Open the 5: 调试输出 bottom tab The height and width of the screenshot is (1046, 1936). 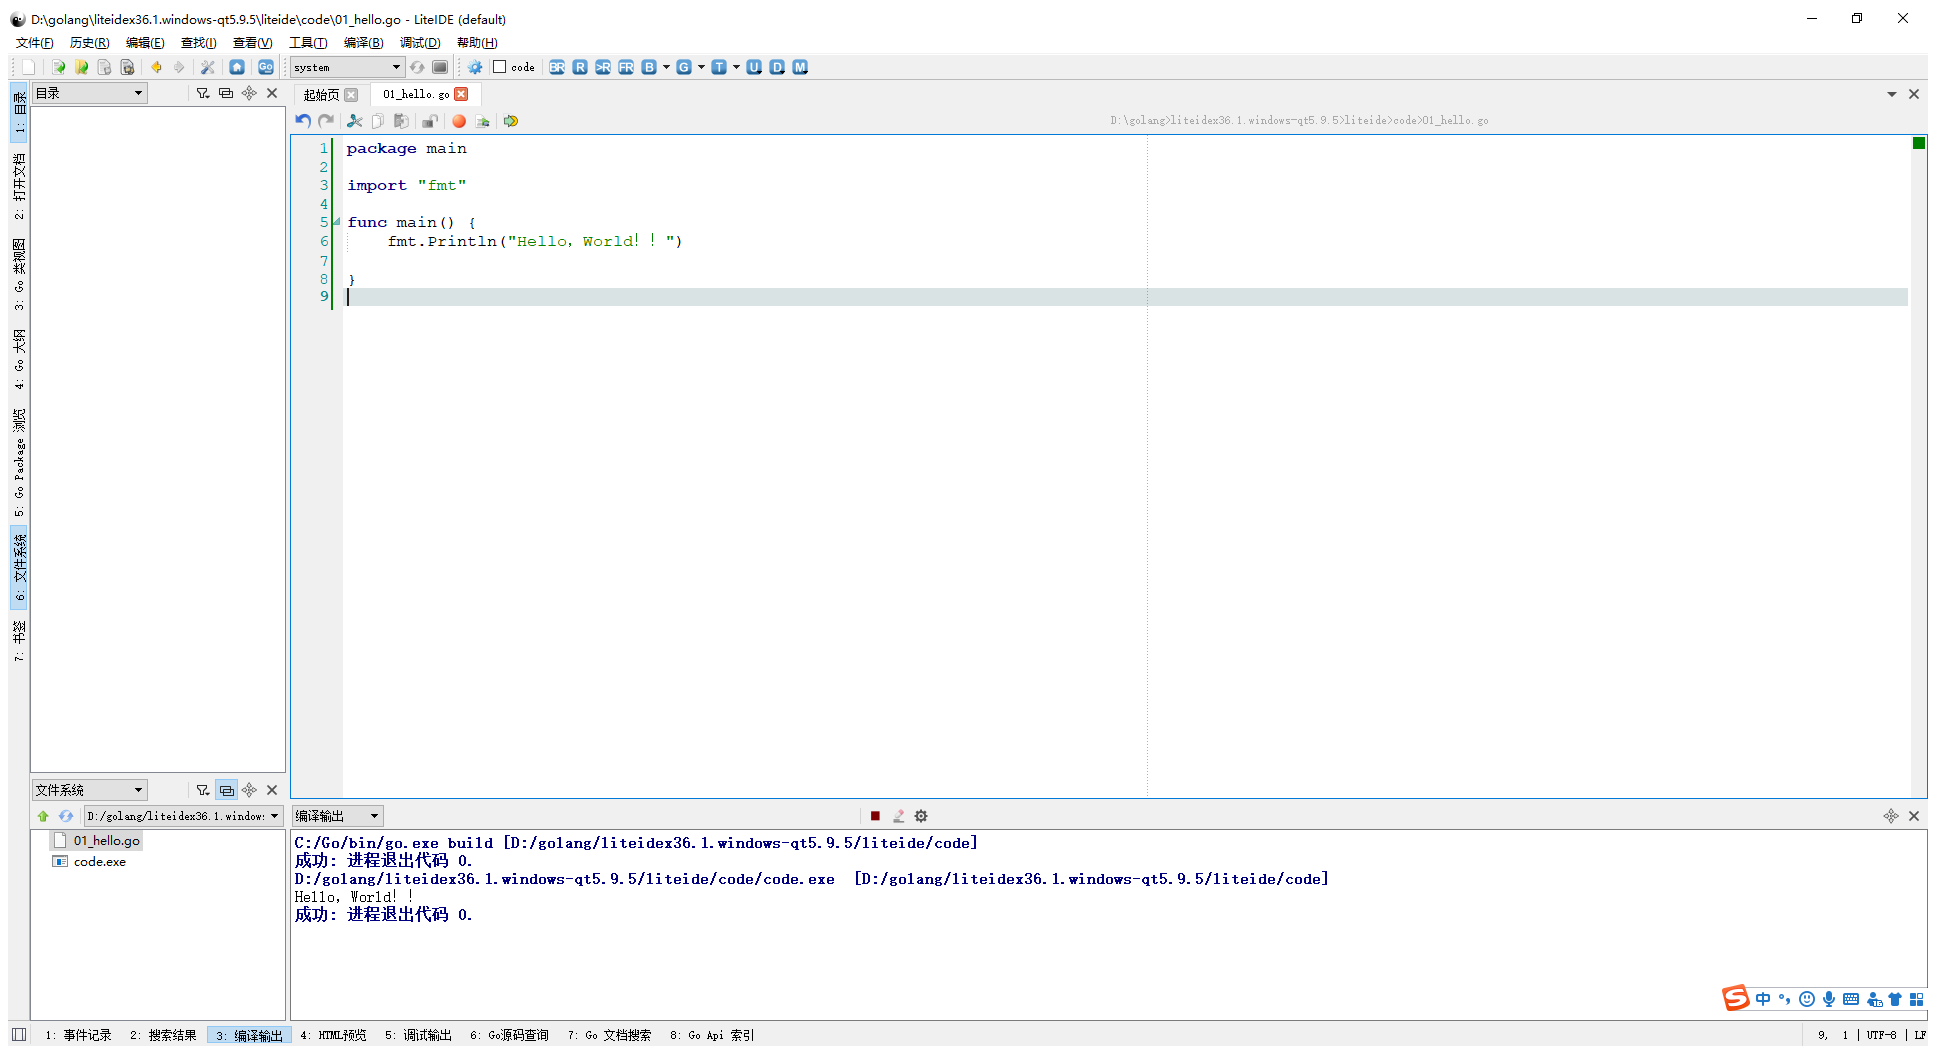coord(419,1035)
